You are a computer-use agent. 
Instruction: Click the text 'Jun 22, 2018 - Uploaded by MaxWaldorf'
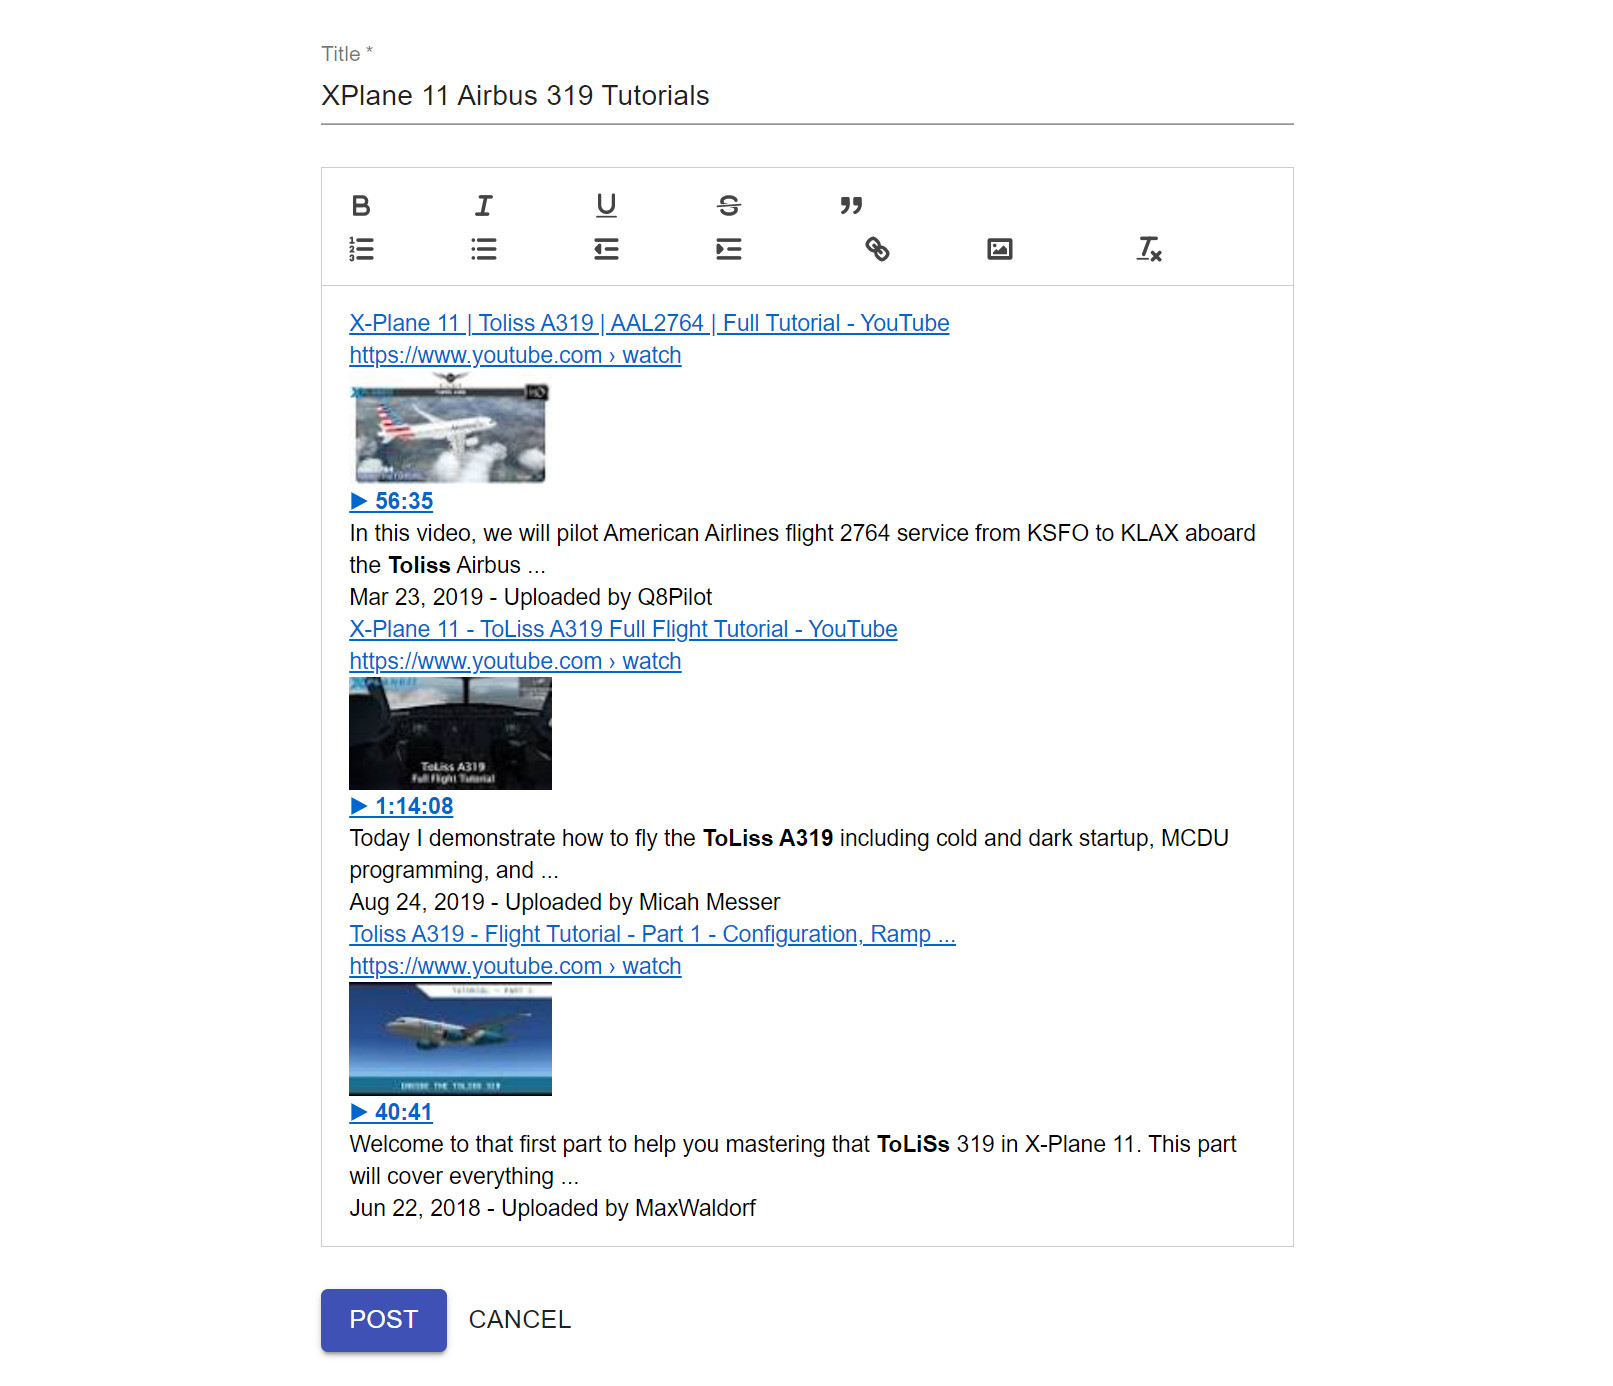point(553,1208)
